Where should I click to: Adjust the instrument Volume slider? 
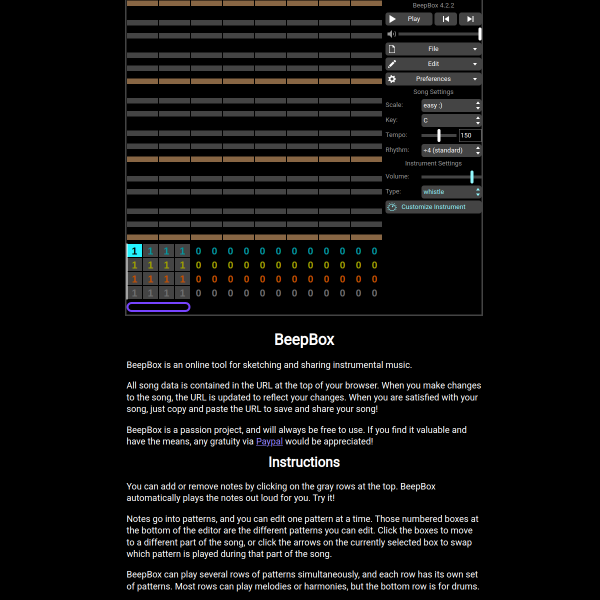coord(451,177)
